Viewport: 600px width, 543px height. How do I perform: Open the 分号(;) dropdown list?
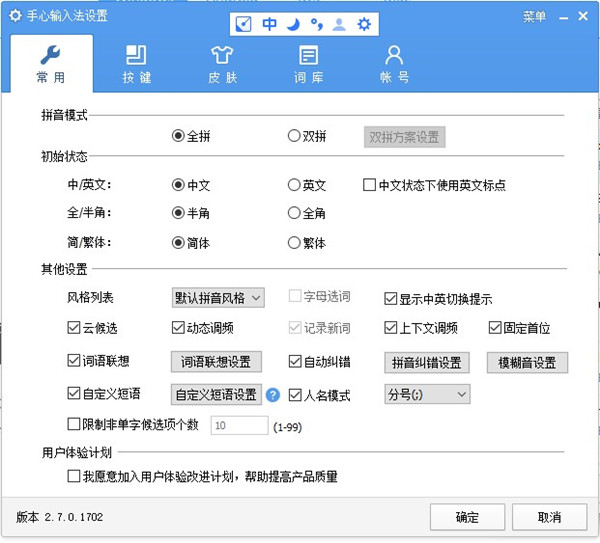(x=426, y=395)
